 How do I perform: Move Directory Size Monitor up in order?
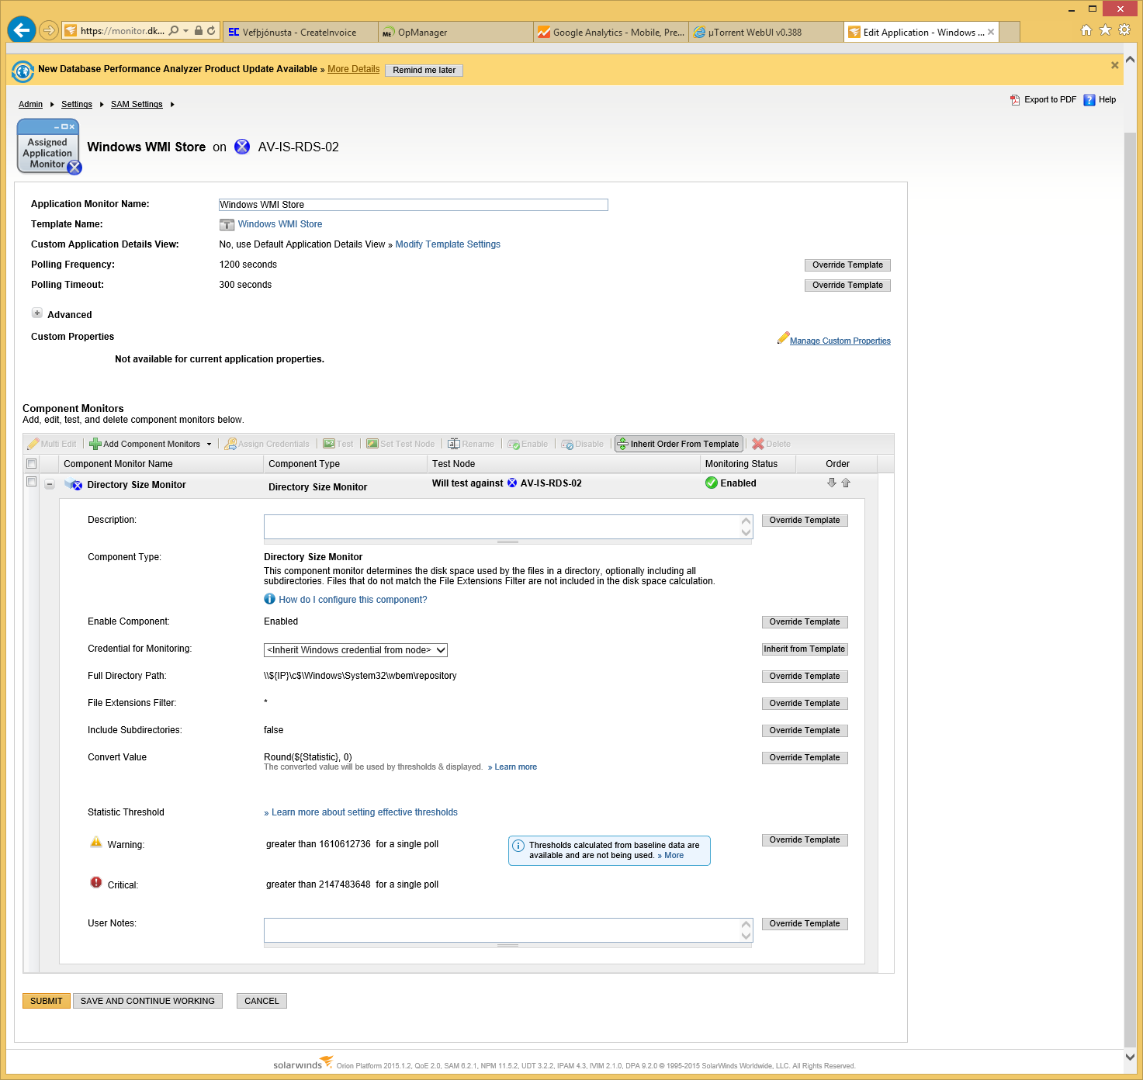tap(846, 482)
